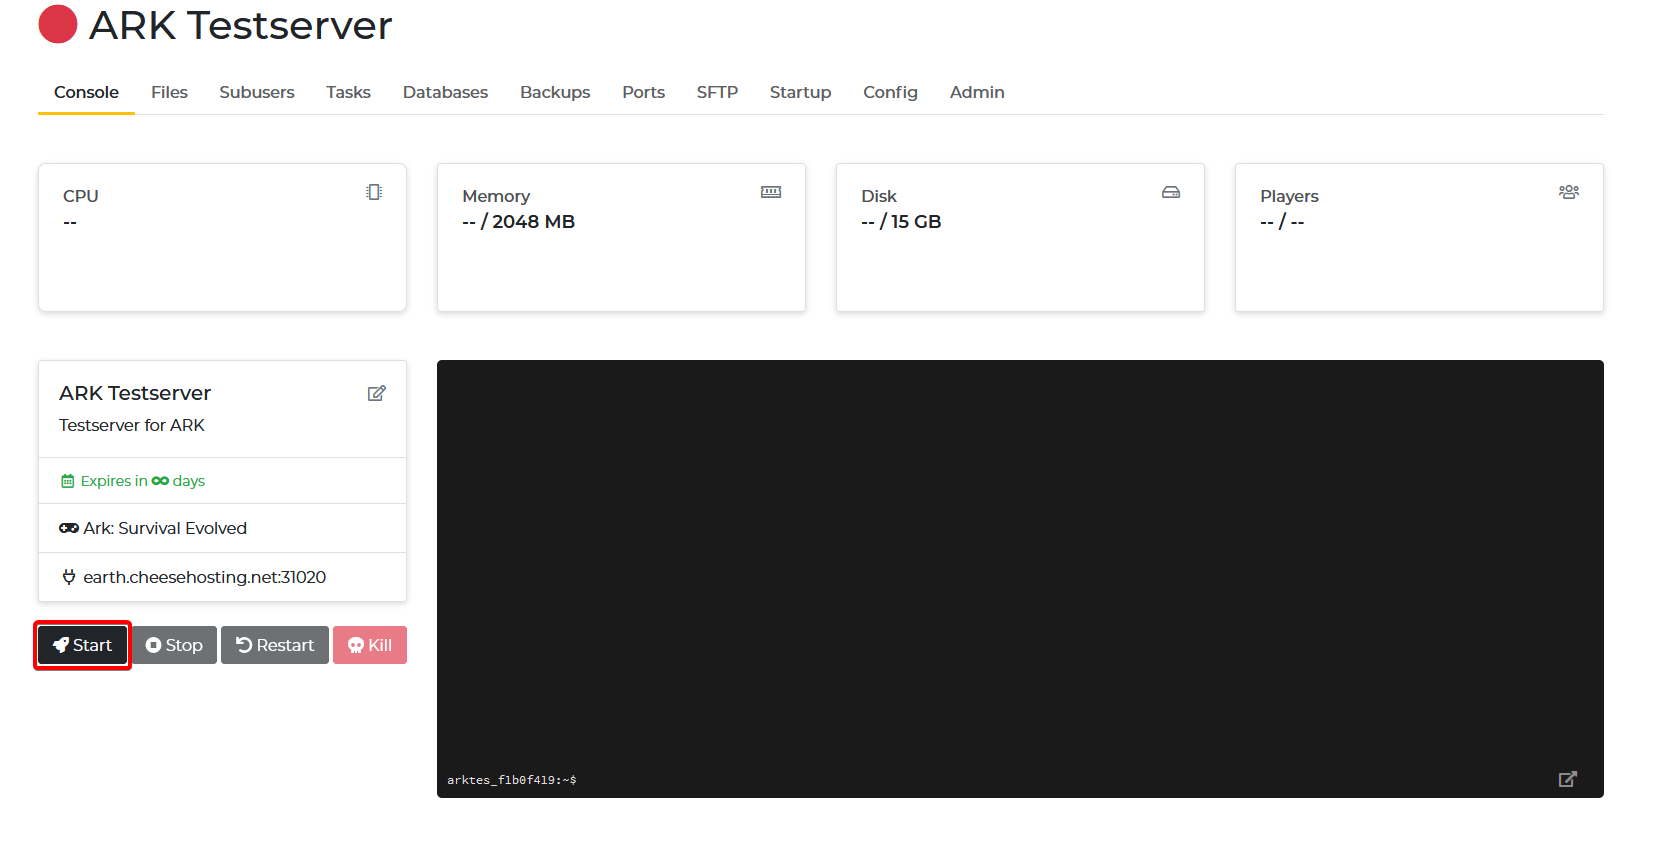
Task: Click the Memory card icon
Action: pyautogui.click(x=770, y=192)
